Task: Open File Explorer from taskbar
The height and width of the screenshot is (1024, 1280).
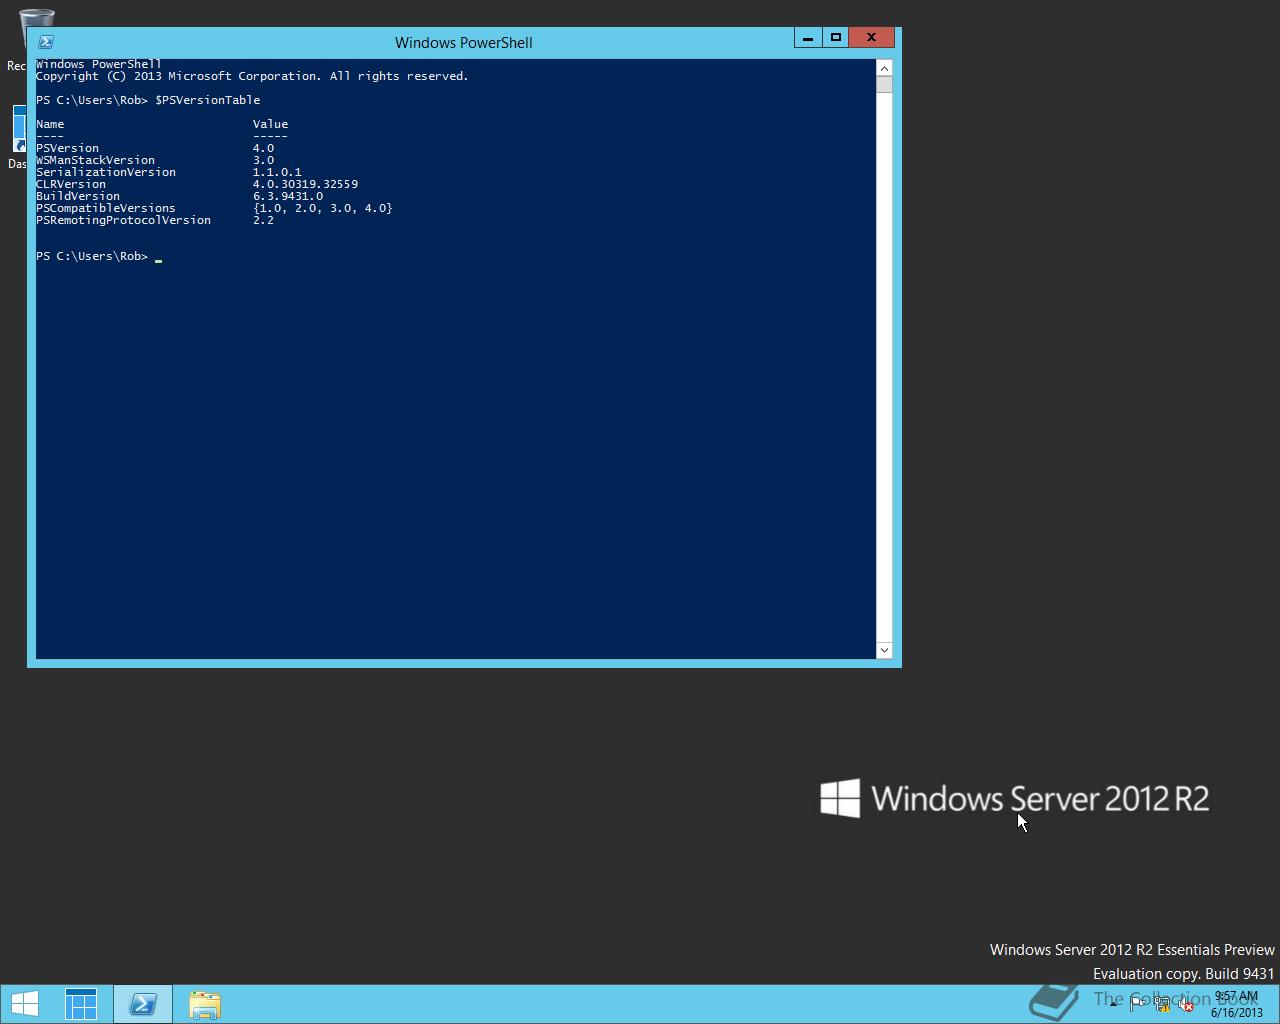Action: pos(205,1004)
